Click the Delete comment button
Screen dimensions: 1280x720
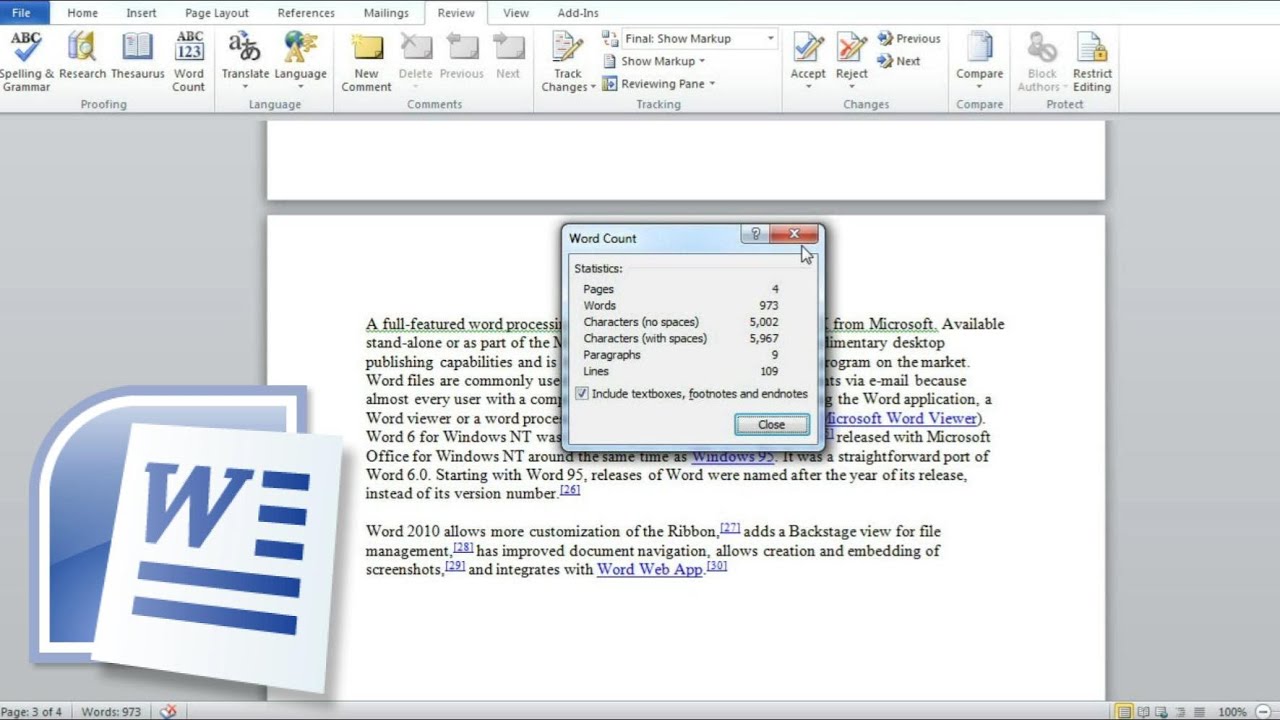[415, 62]
